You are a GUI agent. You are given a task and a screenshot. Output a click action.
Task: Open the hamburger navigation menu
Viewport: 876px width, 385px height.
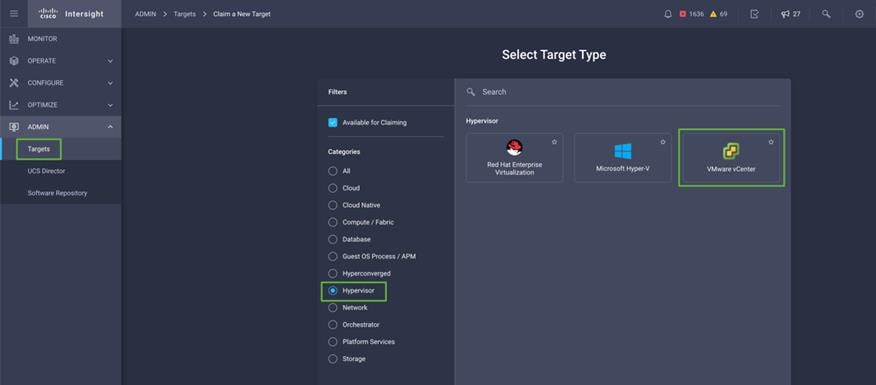(14, 14)
